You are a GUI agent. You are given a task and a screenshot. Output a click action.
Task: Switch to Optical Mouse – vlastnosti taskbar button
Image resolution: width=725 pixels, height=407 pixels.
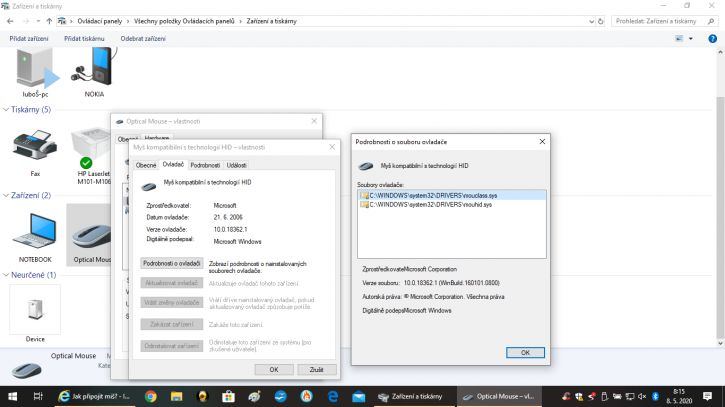(498, 396)
